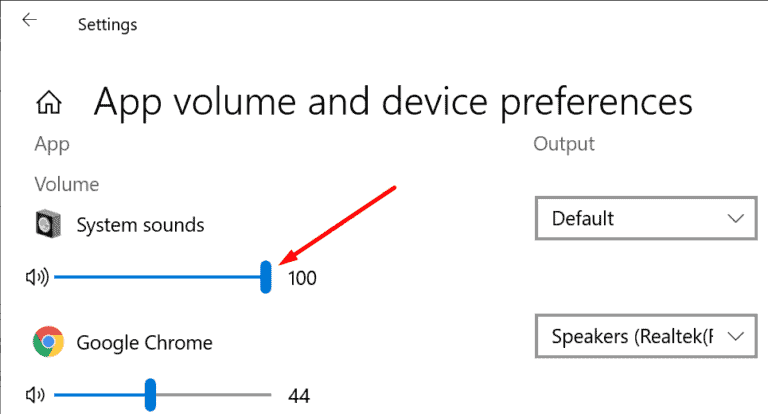Image resolution: width=768 pixels, height=414 pixels.
Task: Click the Settings window title text
Action: pyautogui.click(x=107, y=24)
